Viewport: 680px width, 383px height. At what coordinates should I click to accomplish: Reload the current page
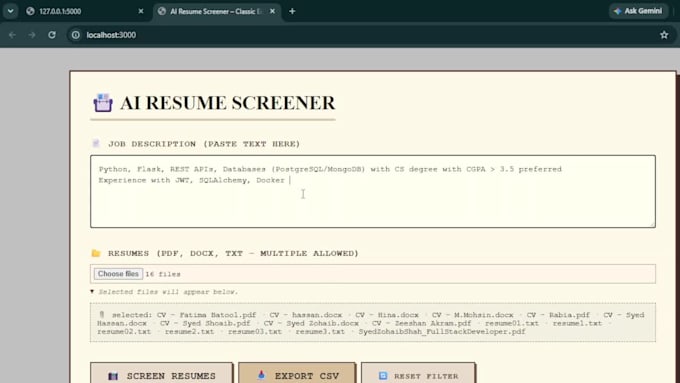pos(52,35)
